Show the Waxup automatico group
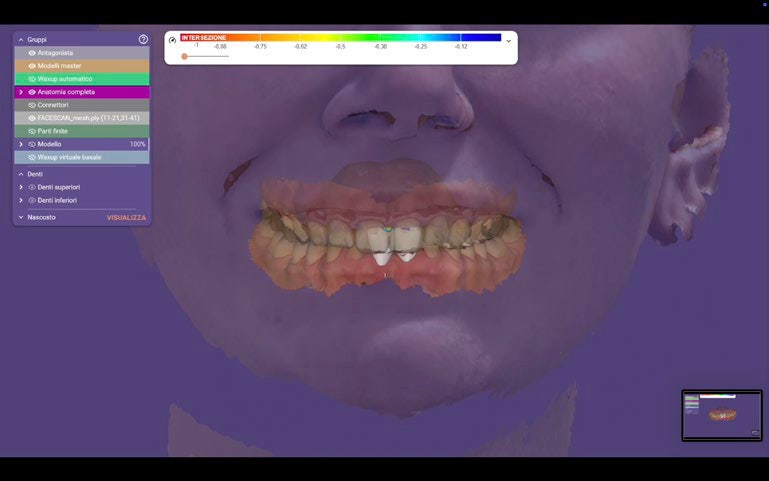The height and width of the screenshot is (481, 769). click(32, 78)
